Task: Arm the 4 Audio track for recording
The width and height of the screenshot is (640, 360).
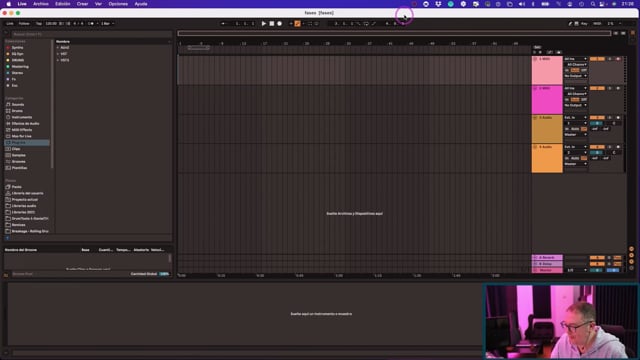Action: coord(618,147)
